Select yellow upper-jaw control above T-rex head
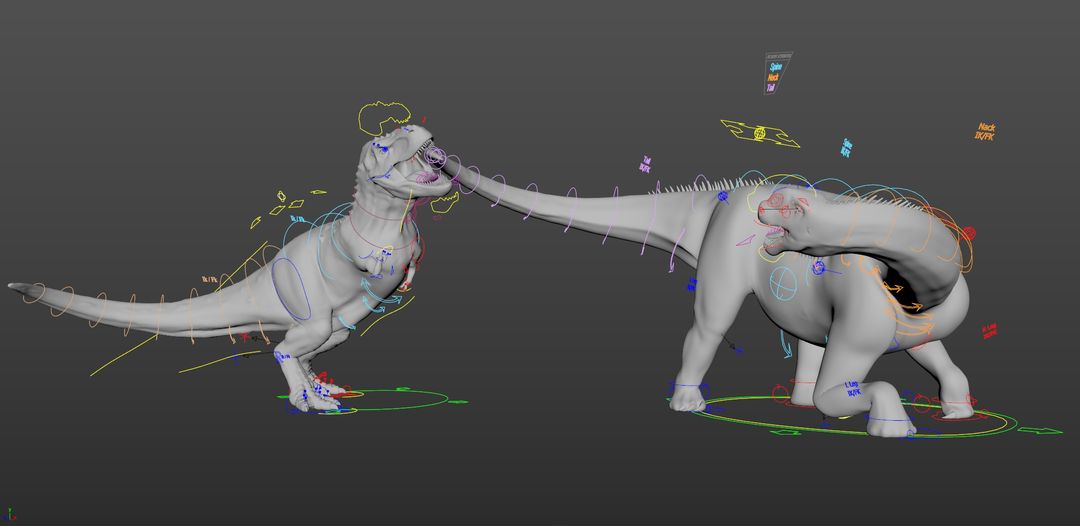This screenshot has height=526, width=1080. 384,117
